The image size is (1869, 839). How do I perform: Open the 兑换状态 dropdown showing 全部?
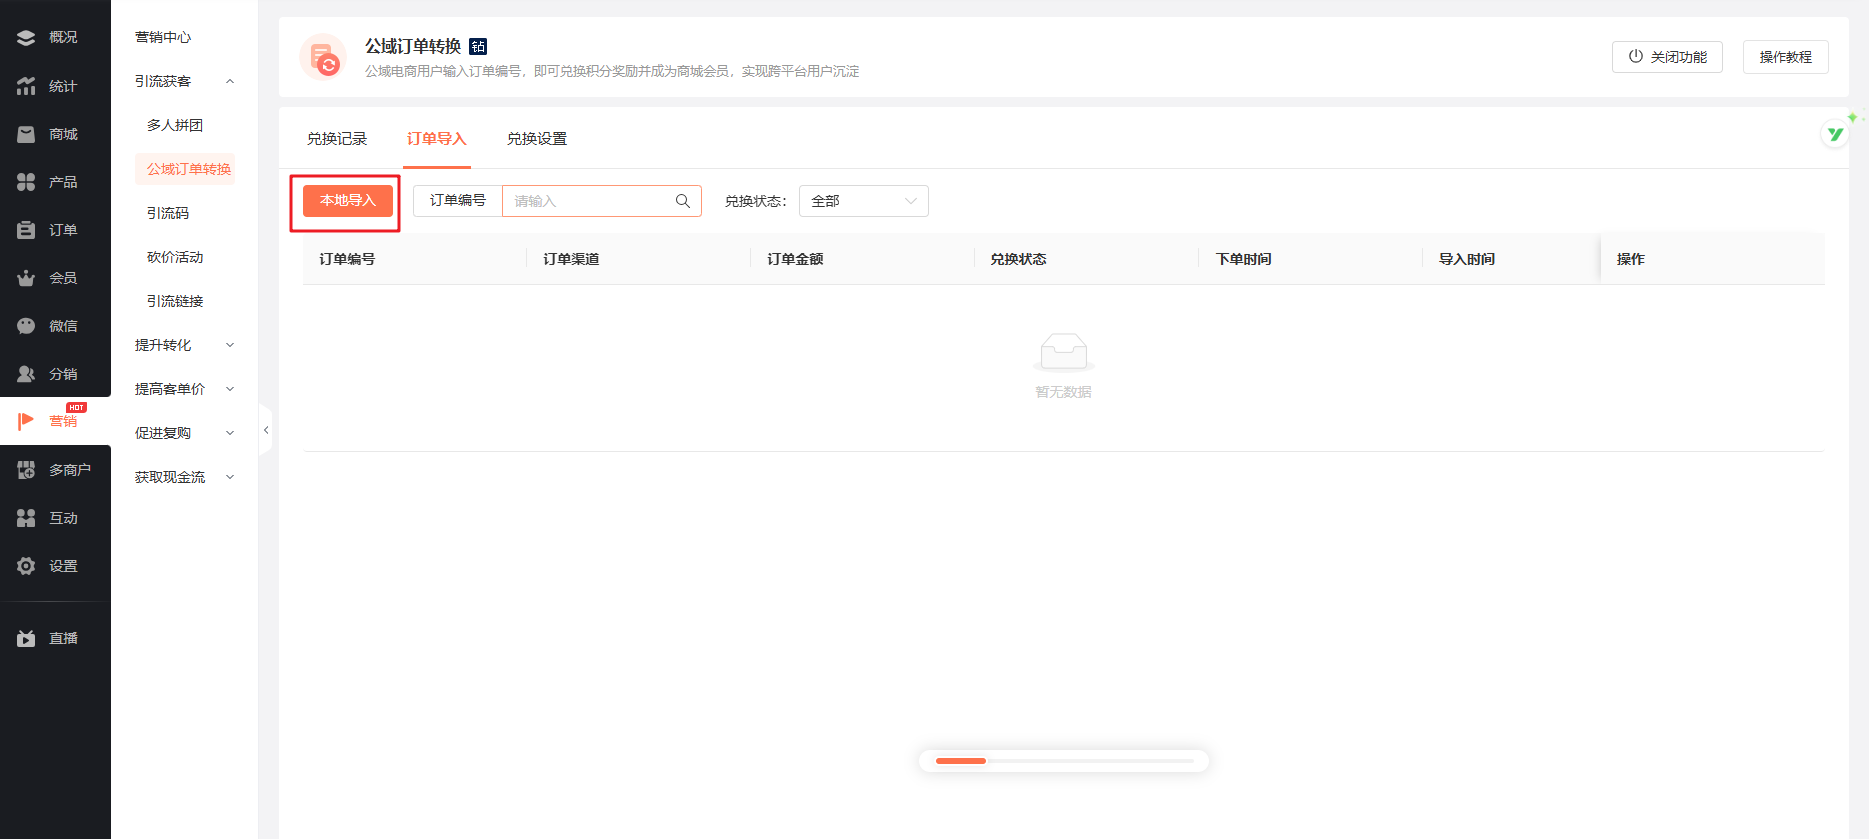coord(863,201)
